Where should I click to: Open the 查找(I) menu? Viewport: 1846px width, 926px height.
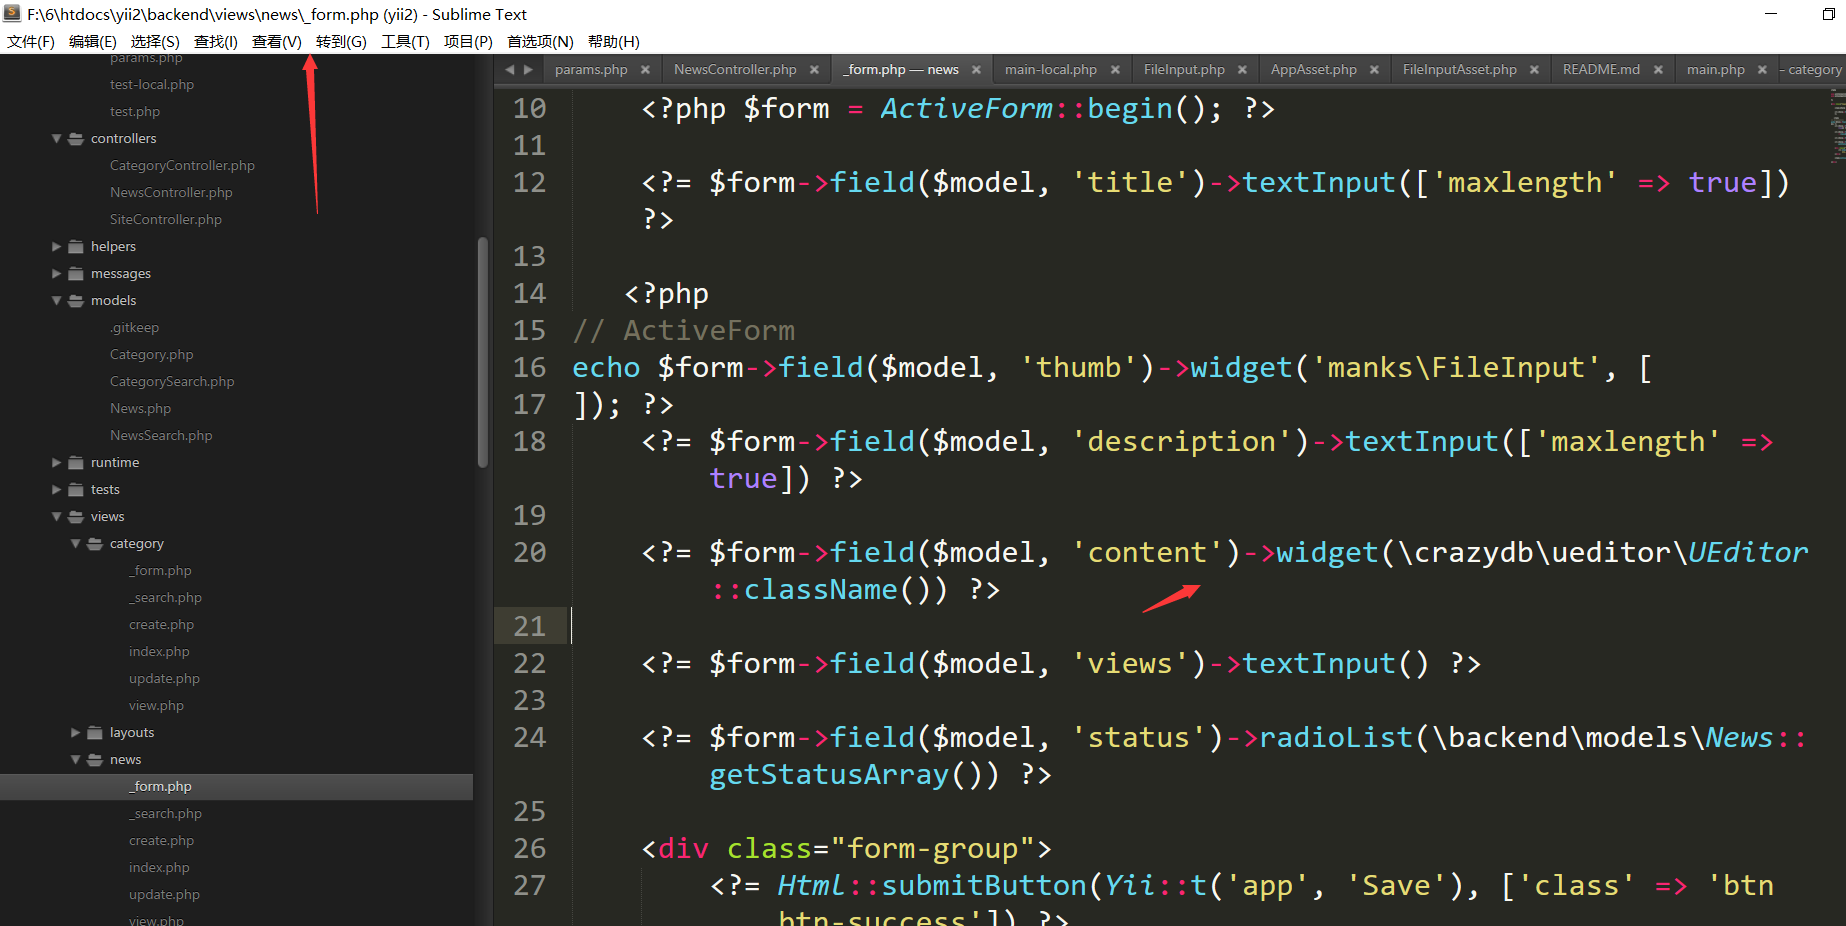(216, 41)
